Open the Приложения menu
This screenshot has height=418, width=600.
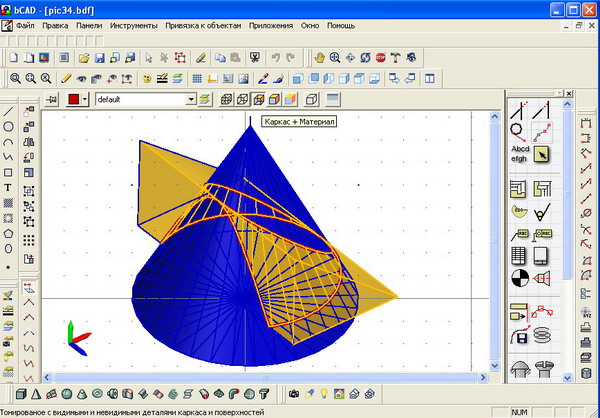pyautogui.click(x=270, y=23)
